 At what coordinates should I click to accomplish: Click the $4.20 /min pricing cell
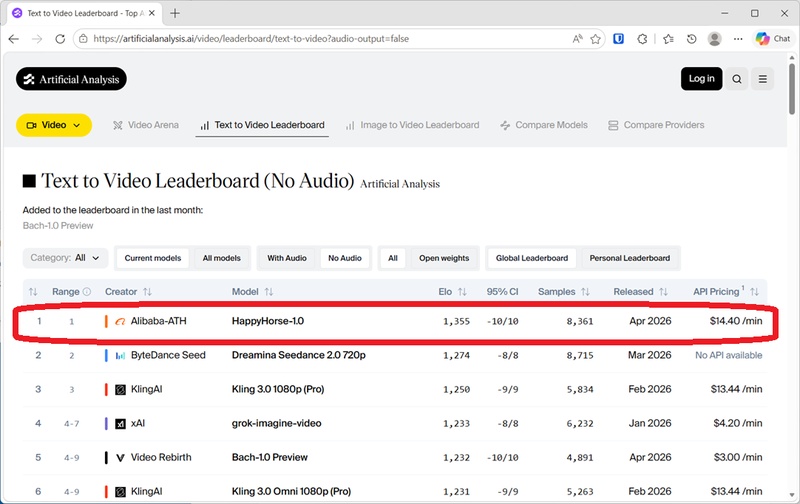738,423
